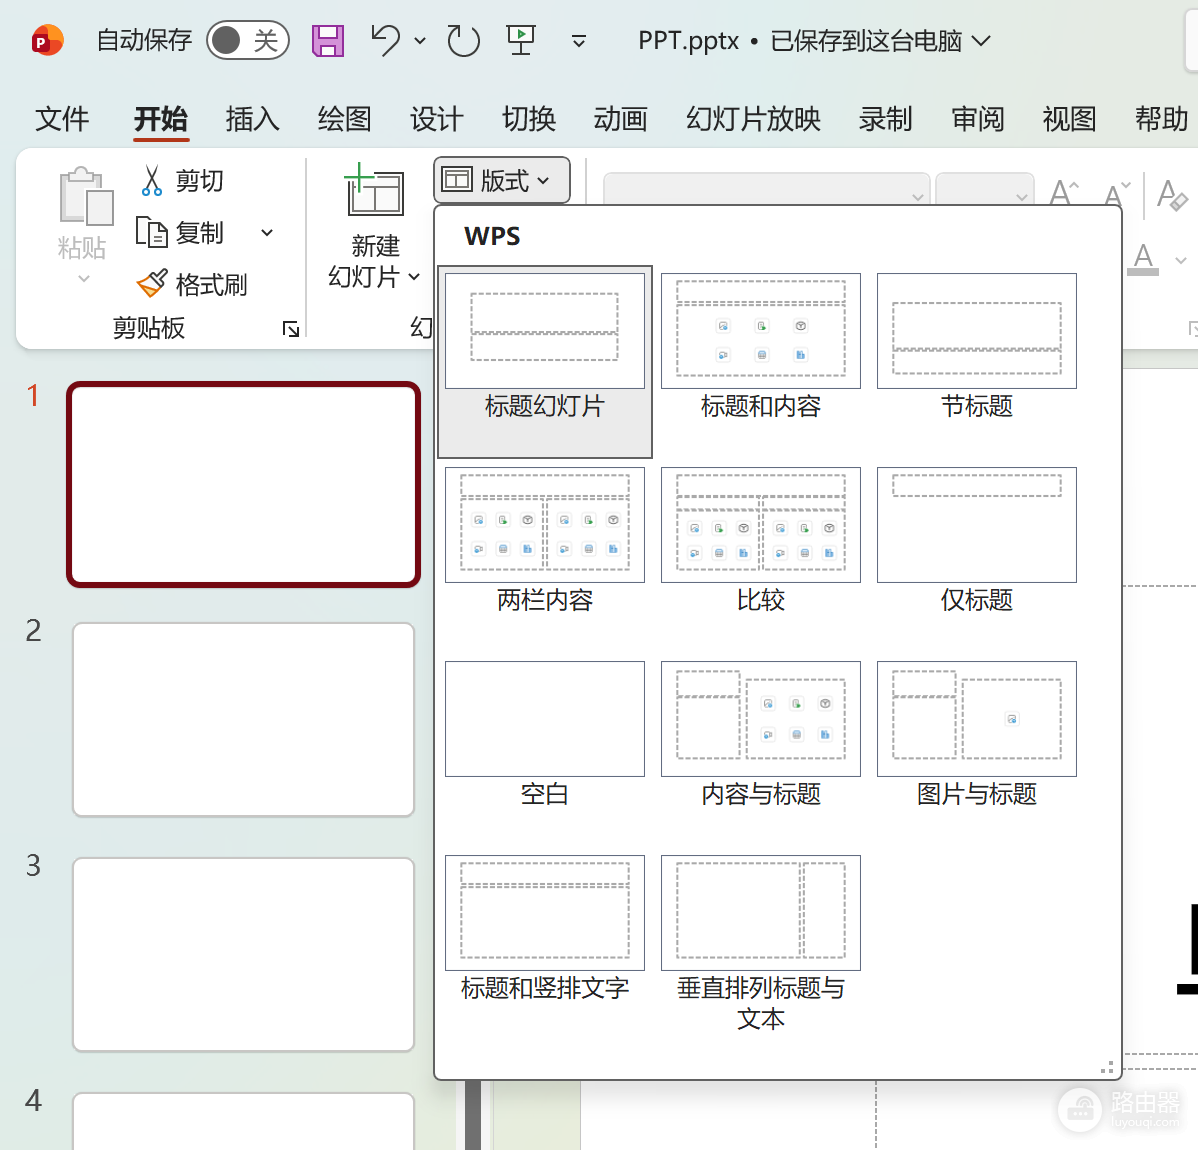This screenshot has height=1150, width=1198.
Task: Open the 视图 tab
Action: (1070, 119)
